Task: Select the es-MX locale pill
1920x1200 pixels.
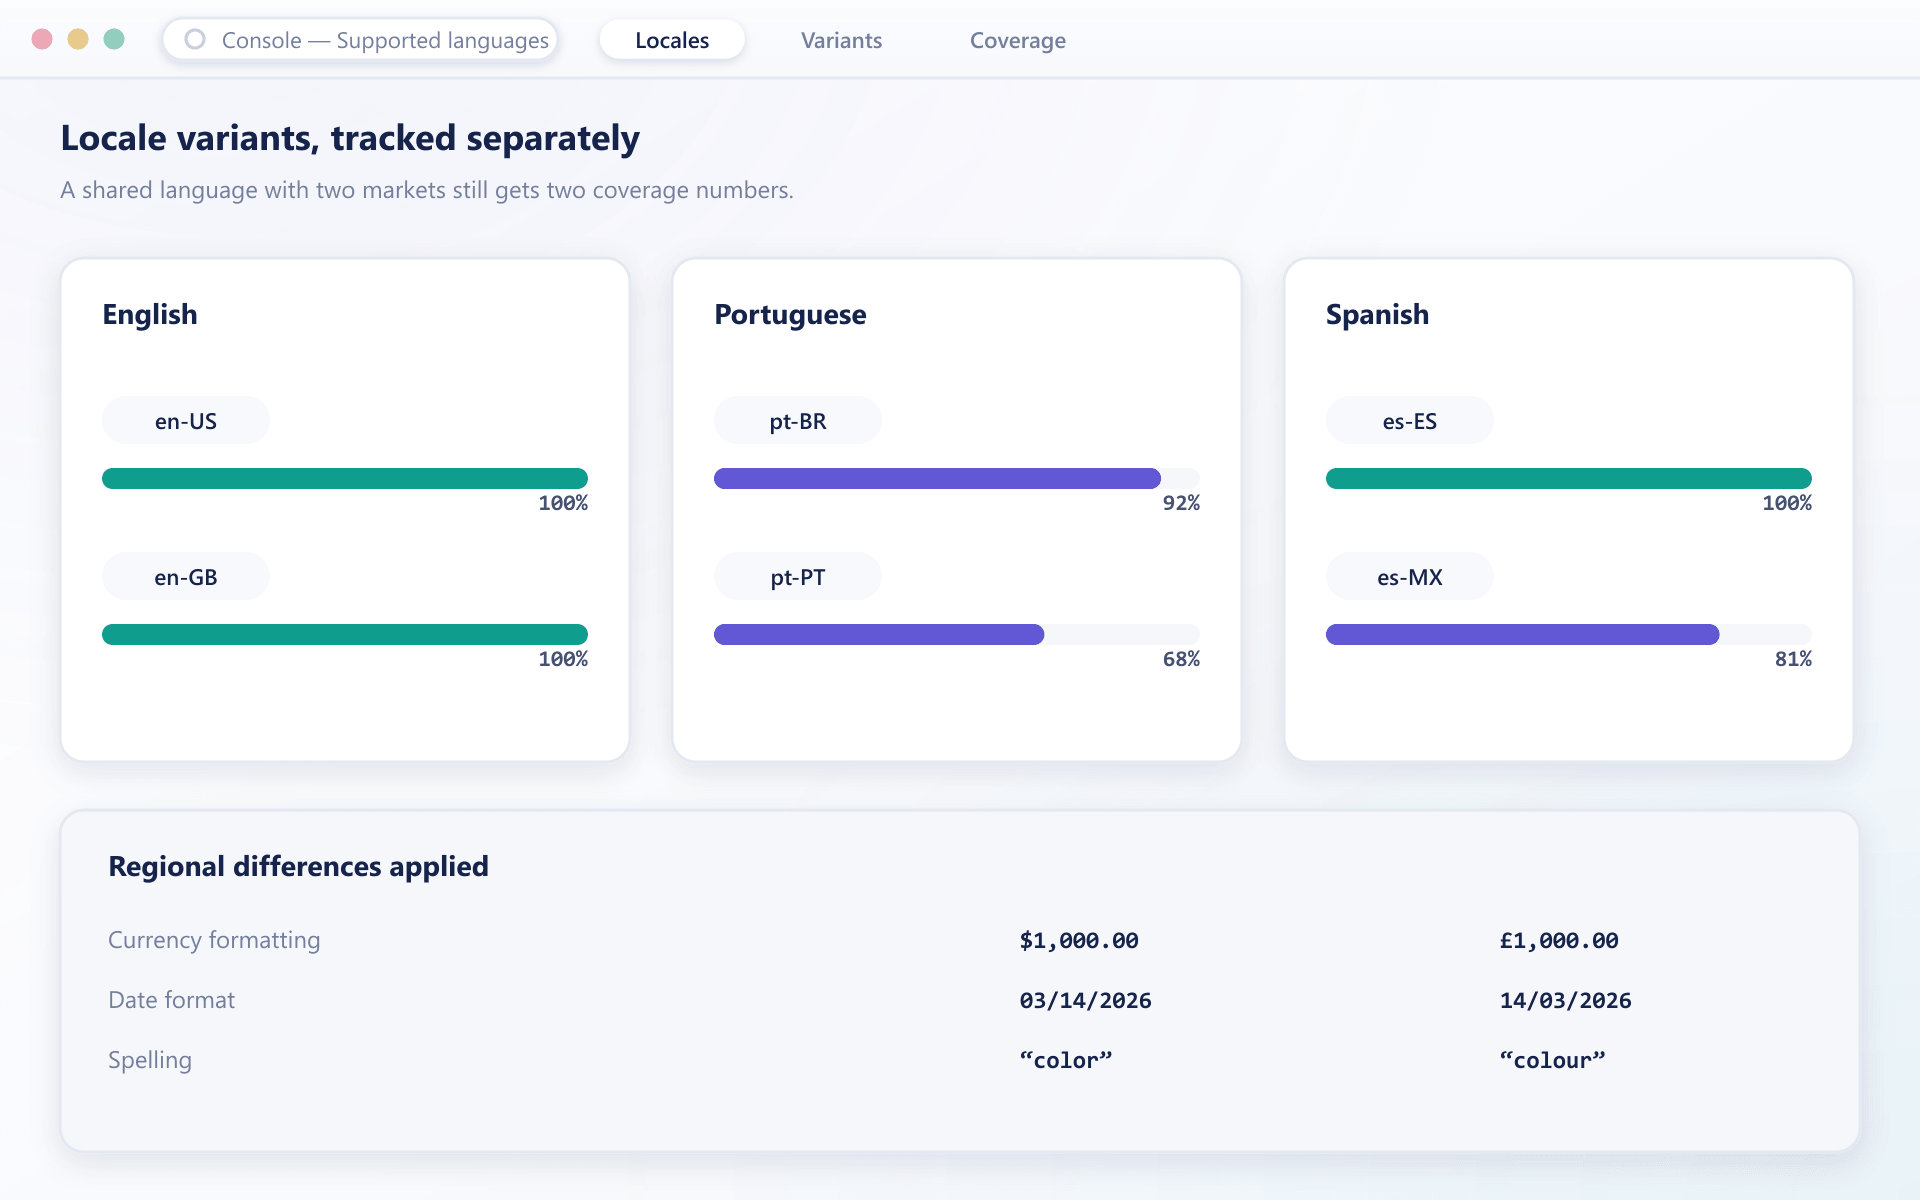Action: click(x=1410, y=577)
